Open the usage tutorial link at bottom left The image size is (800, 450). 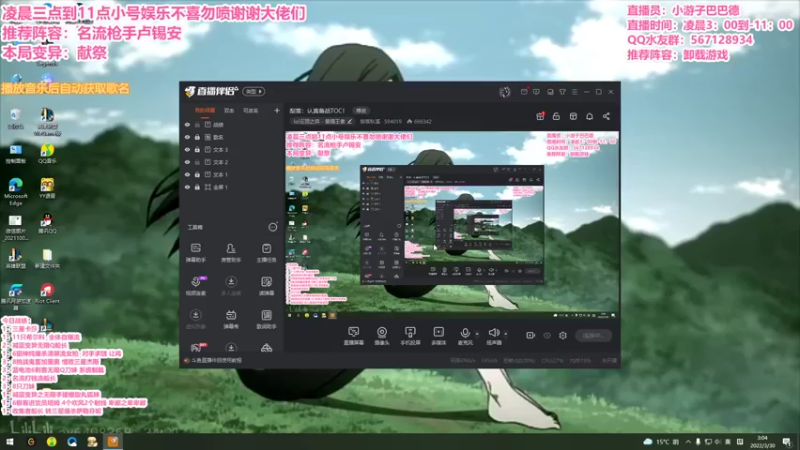click(x=216, y=360)
